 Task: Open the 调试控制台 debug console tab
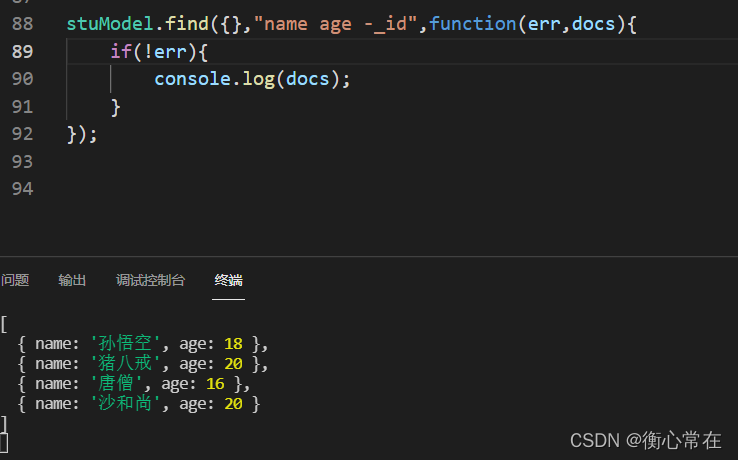coord(150,280)
